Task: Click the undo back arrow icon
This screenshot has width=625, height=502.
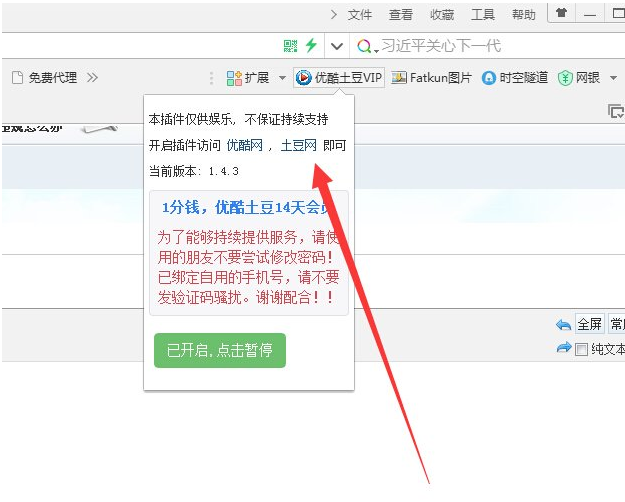Action: tap(563, 325)
